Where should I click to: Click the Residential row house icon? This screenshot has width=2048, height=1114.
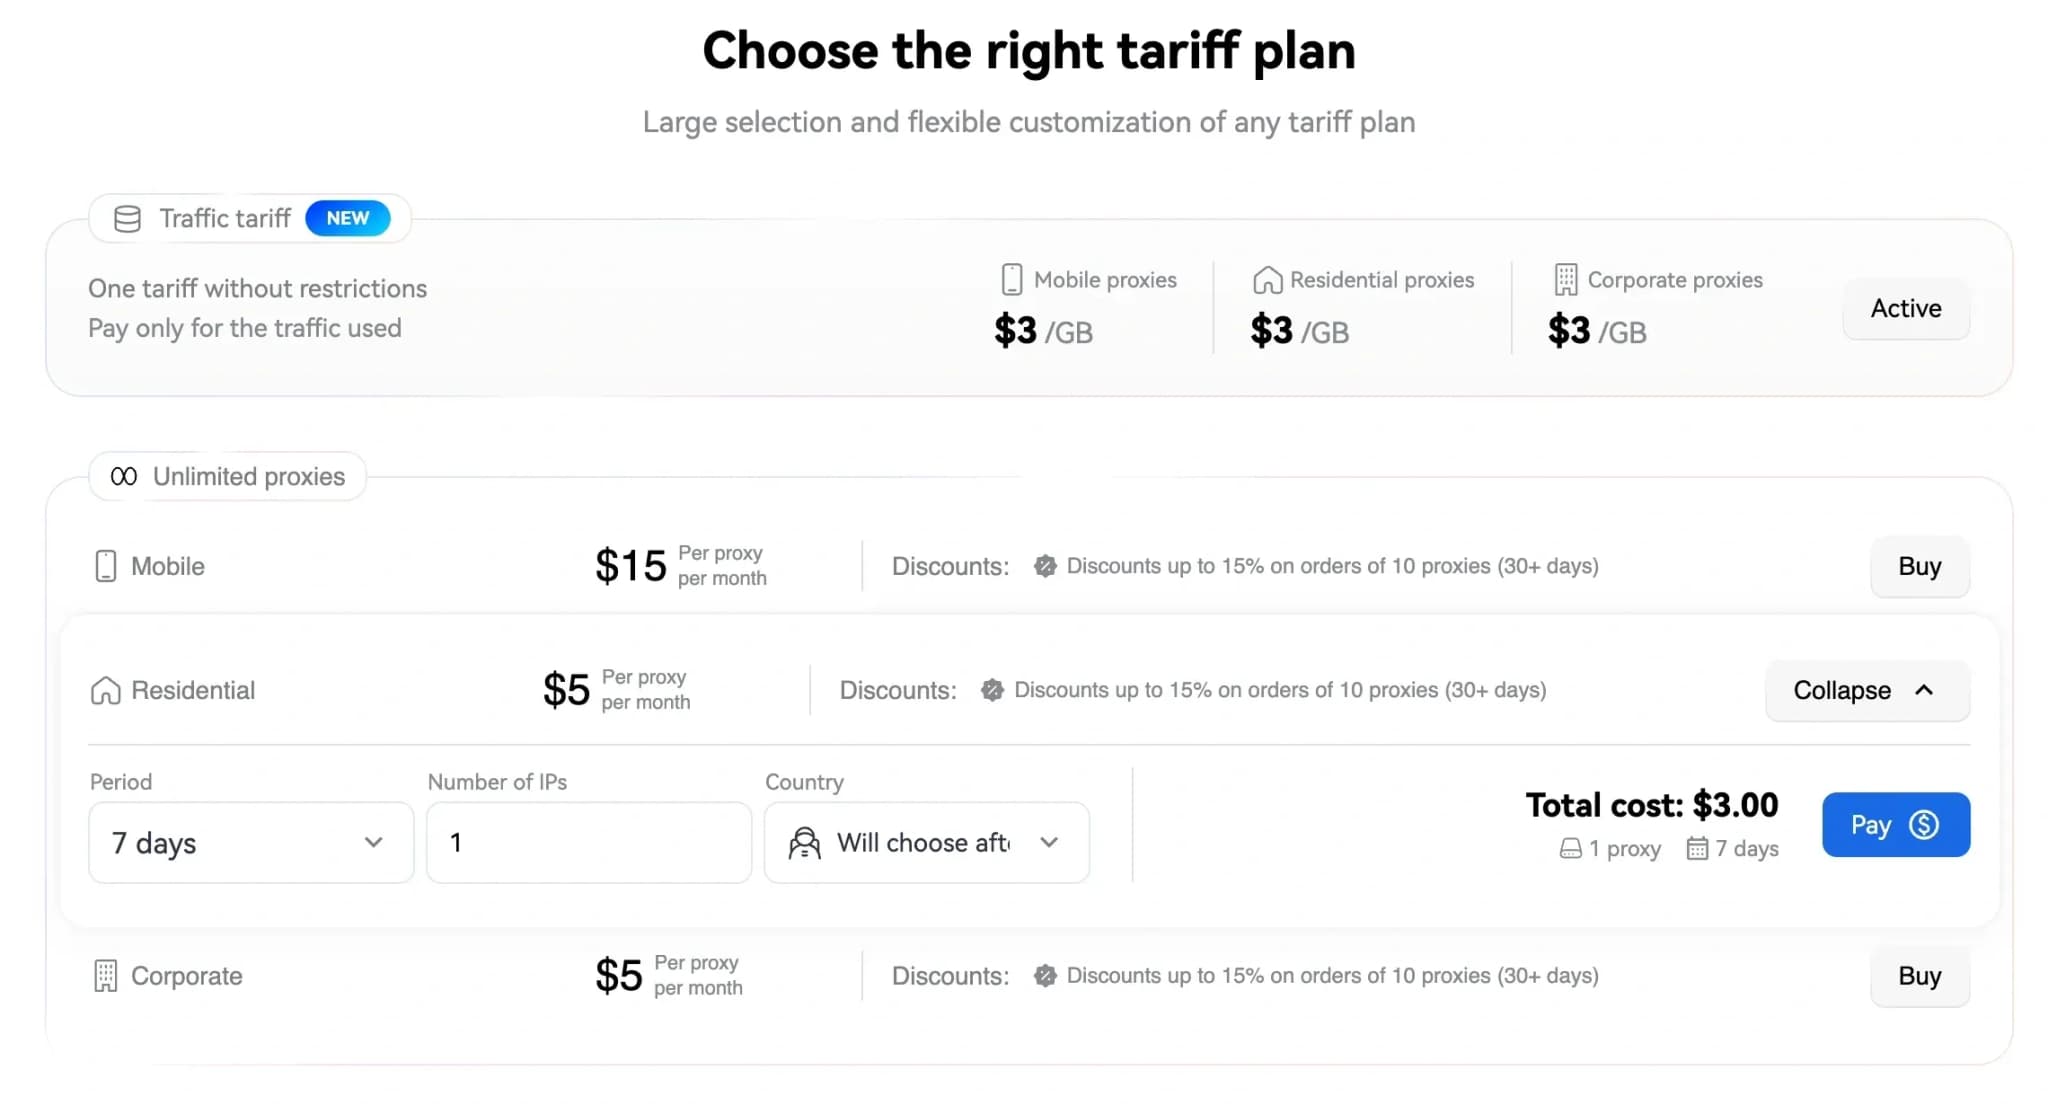coord(105,691)
